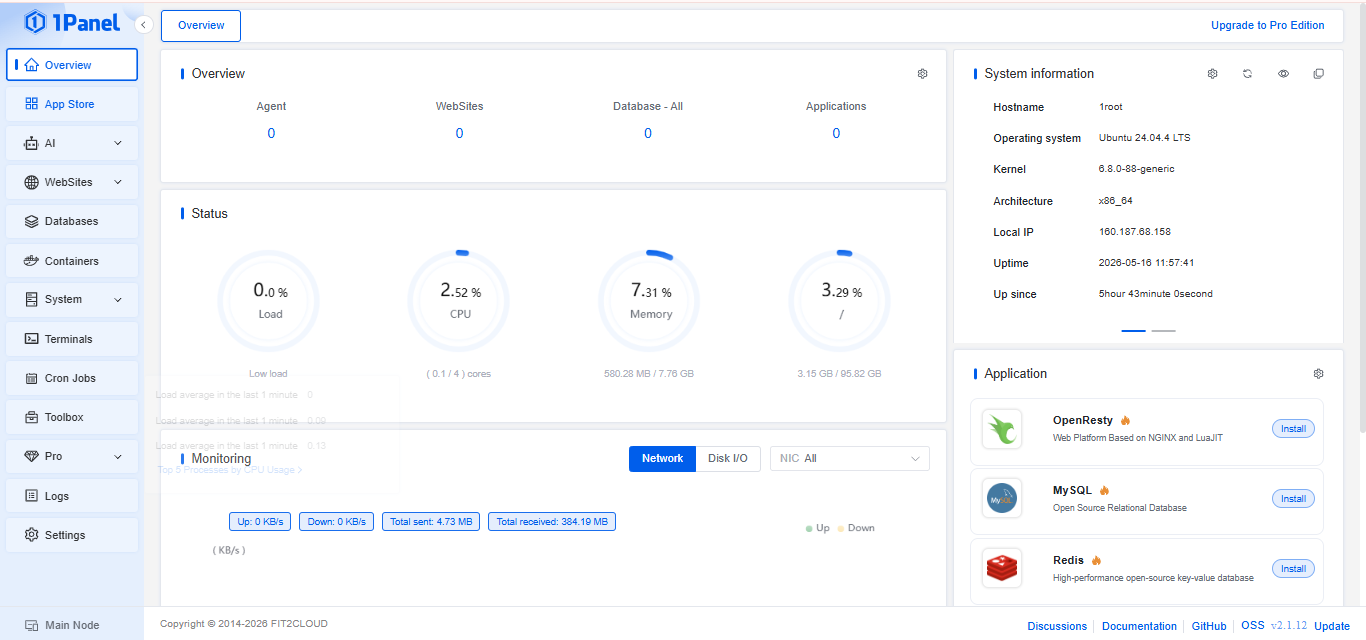The height and width of the screenshot is (640, 1366).
Task: Open Top 5 Processes by CPU Usage
Action: coord(230,469)
